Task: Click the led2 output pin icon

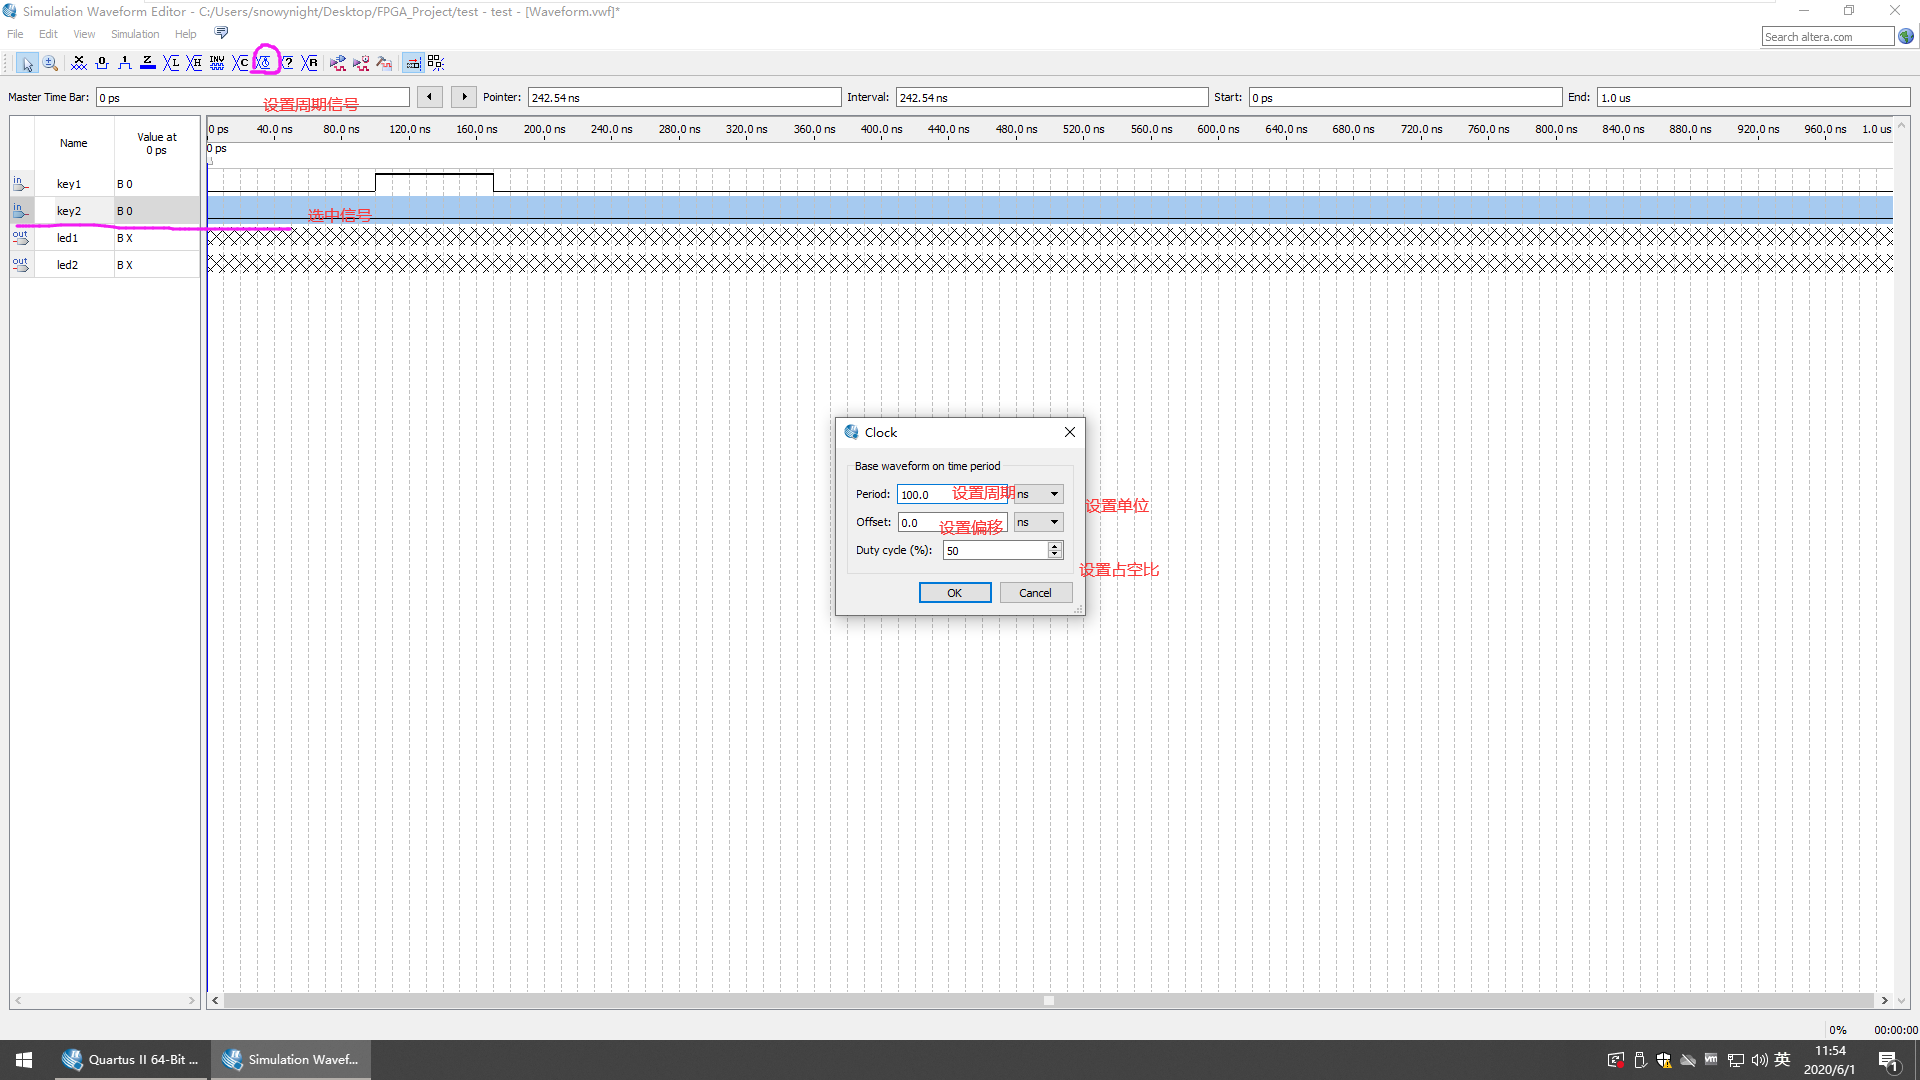Action: (21, 265)
